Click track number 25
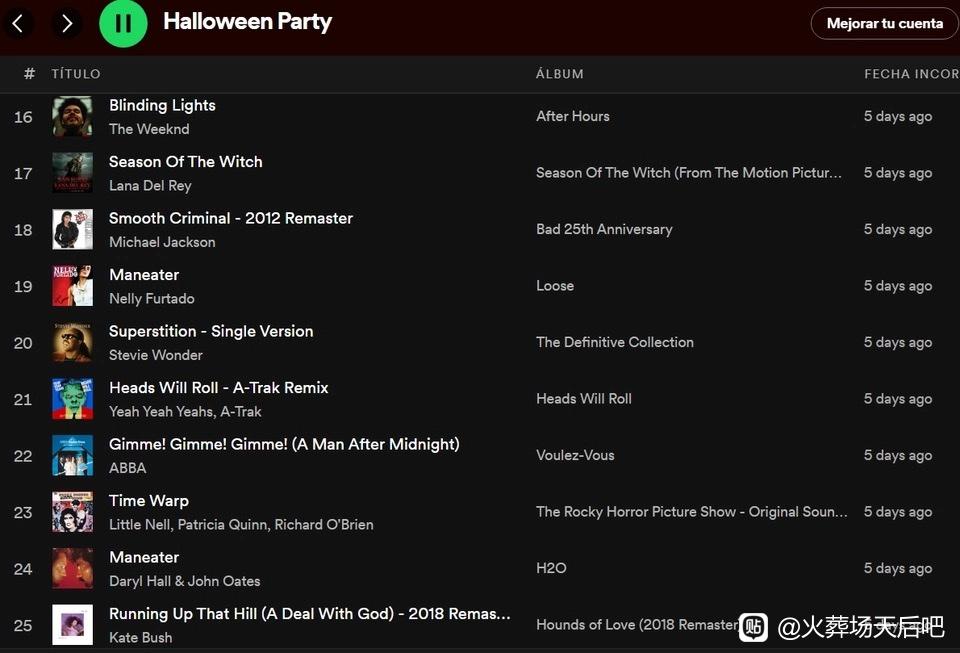The image size is (960, 653). coord(23,625)
